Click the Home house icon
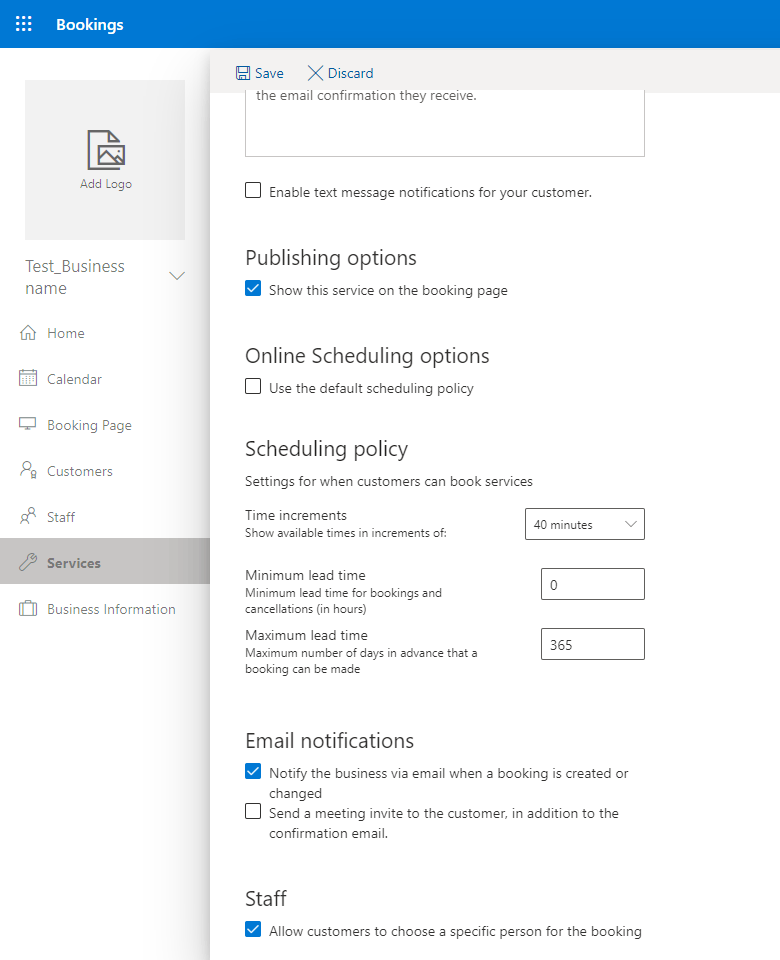Image resolution: width=780 pixels, height=960 pixels. point(28,332)
